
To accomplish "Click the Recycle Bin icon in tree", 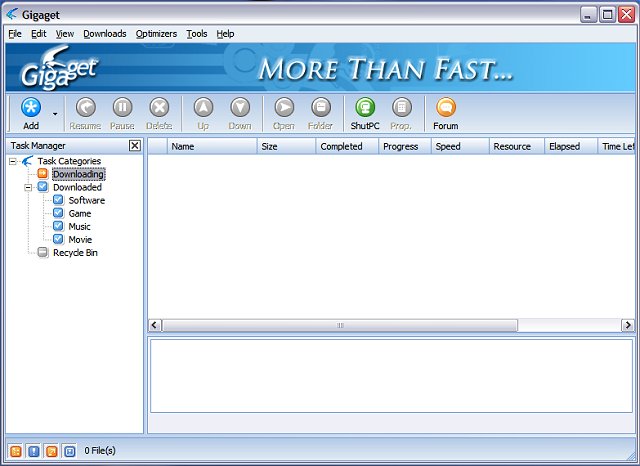I will click(42, 252).
